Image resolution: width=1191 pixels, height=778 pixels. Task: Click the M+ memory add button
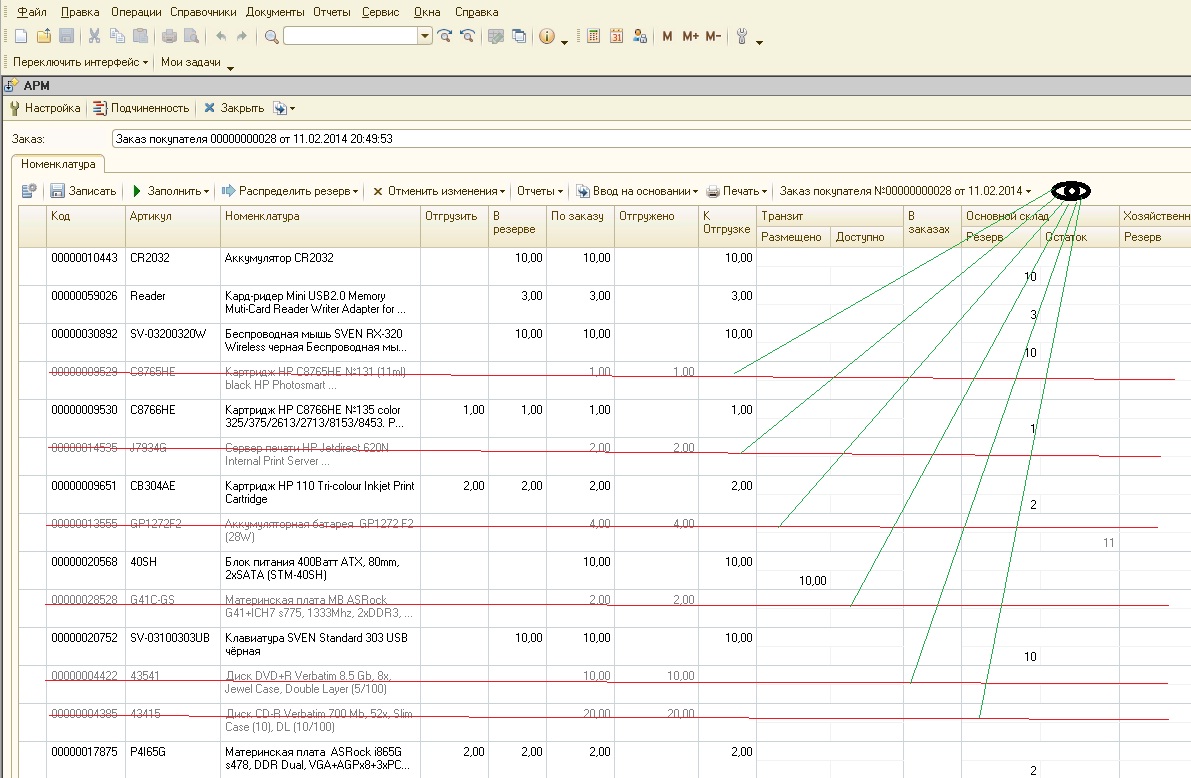coord(690,37)
